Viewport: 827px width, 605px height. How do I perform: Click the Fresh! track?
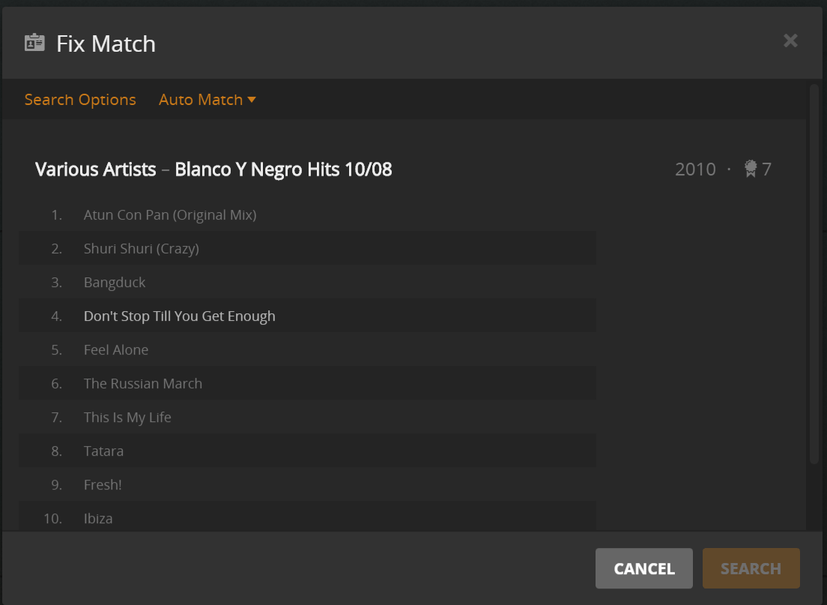[103, 485]
